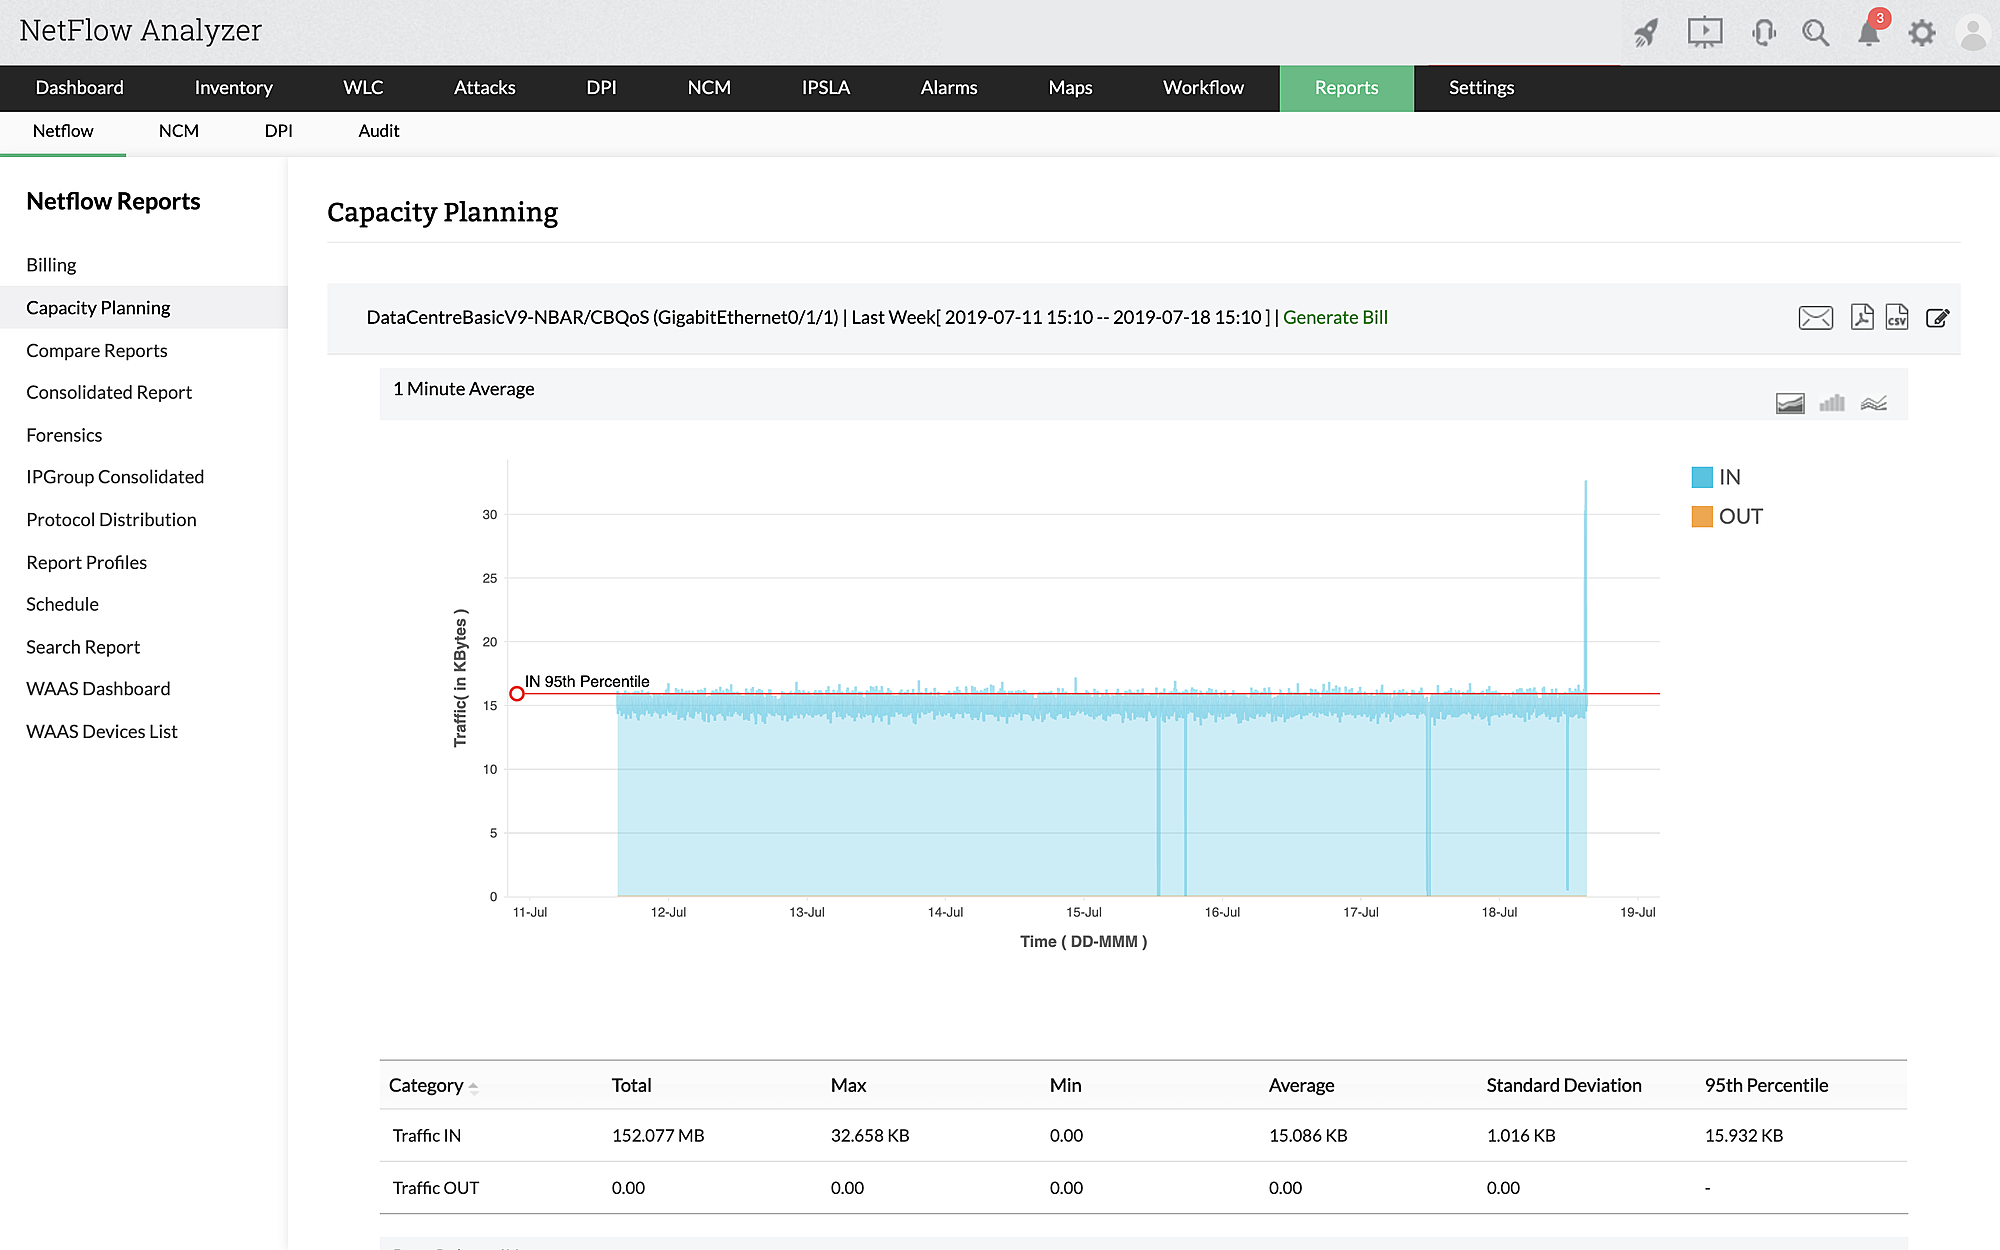Open Compare Reports in the sidebar

pos(96,350)
